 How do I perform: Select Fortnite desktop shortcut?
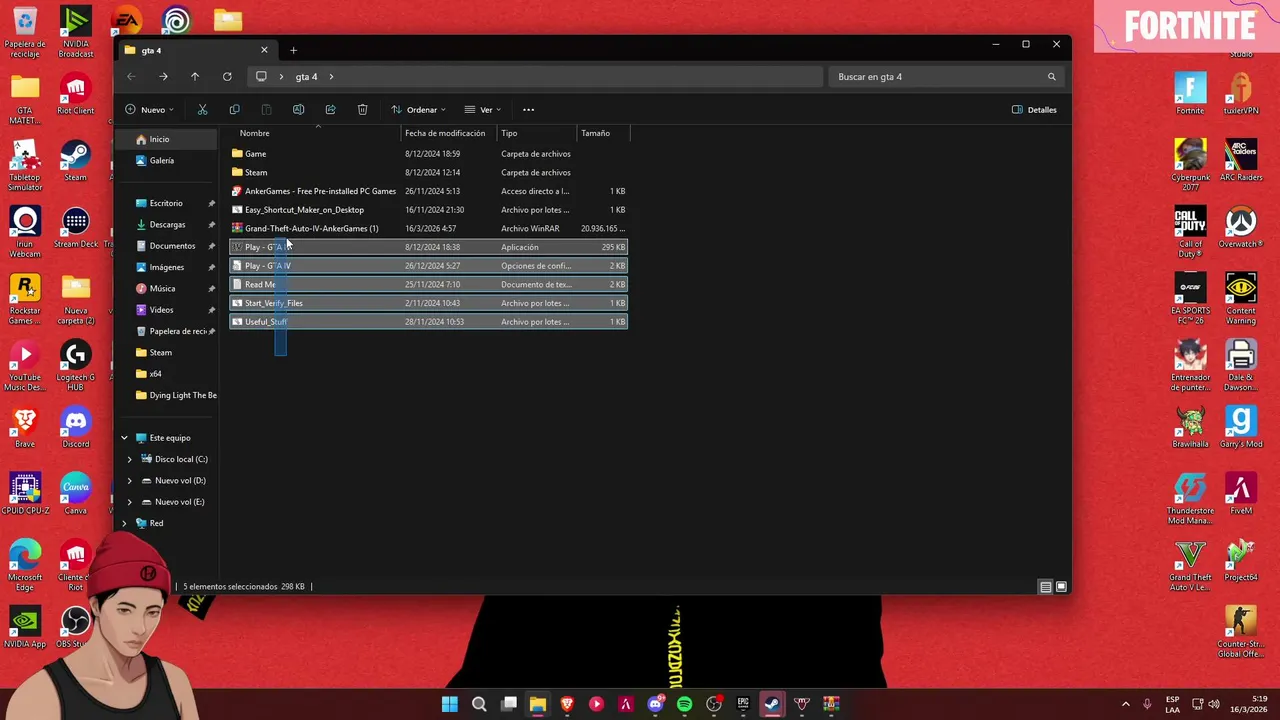tap(1190, 93)
